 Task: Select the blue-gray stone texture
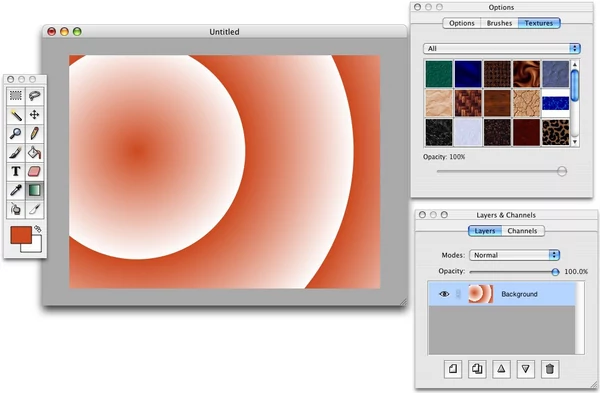[555, 74]
